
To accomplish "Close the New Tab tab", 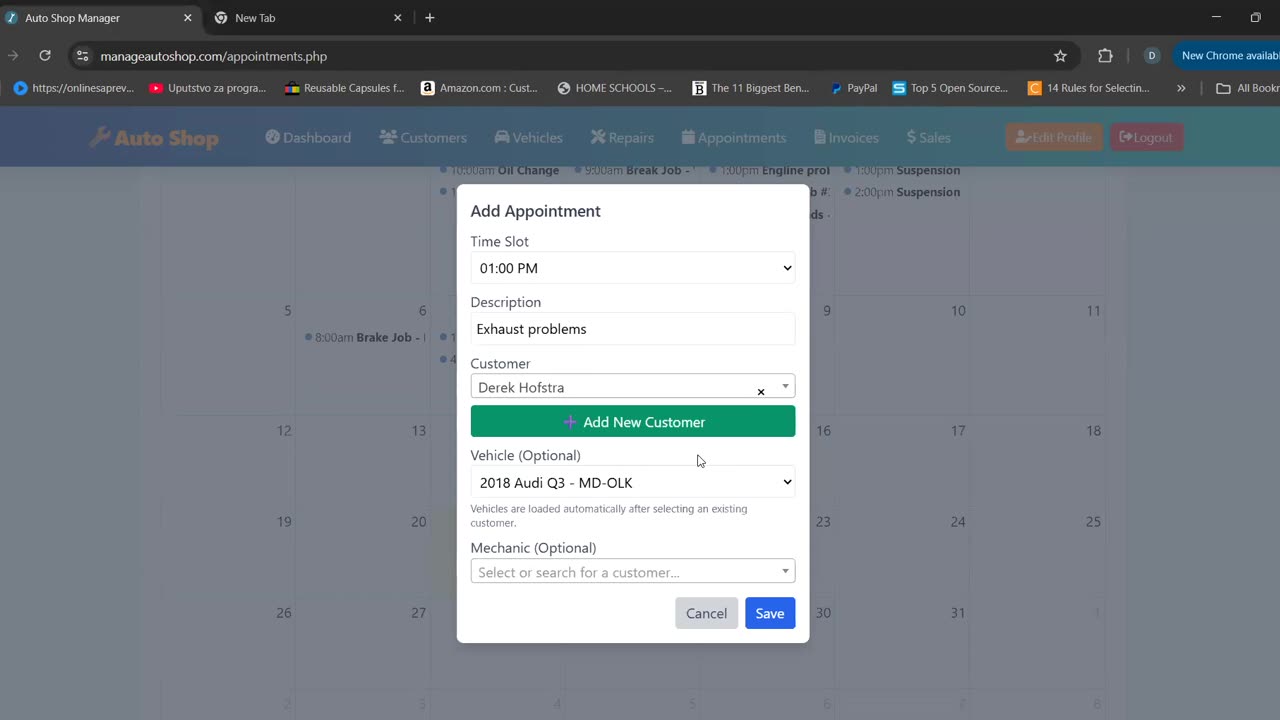I will pyautogui.click(x=397, y=18).
